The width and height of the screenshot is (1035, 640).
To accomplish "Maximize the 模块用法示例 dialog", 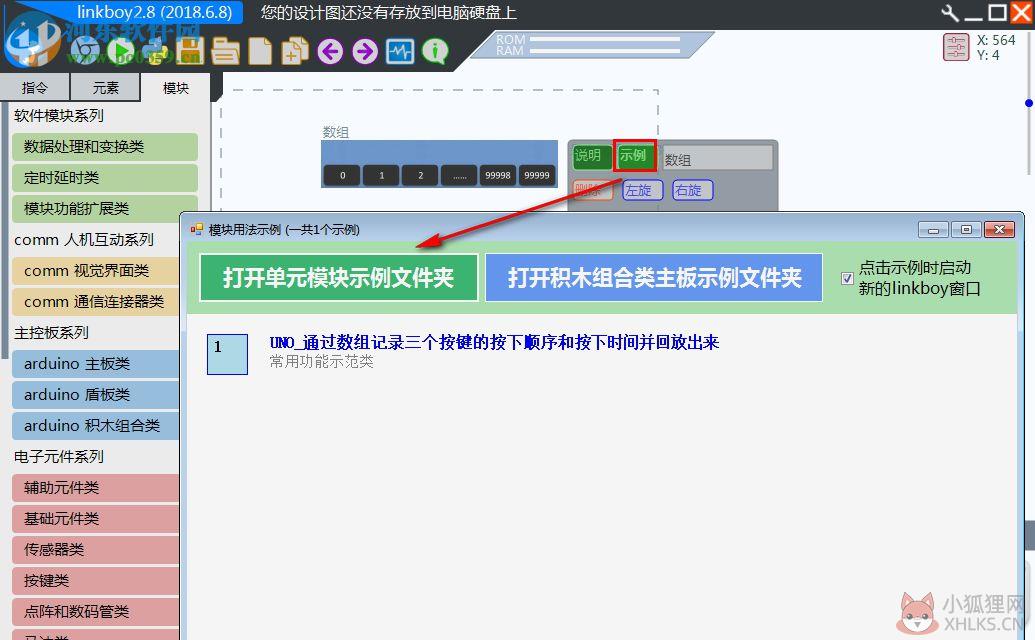I will point(966,230).
